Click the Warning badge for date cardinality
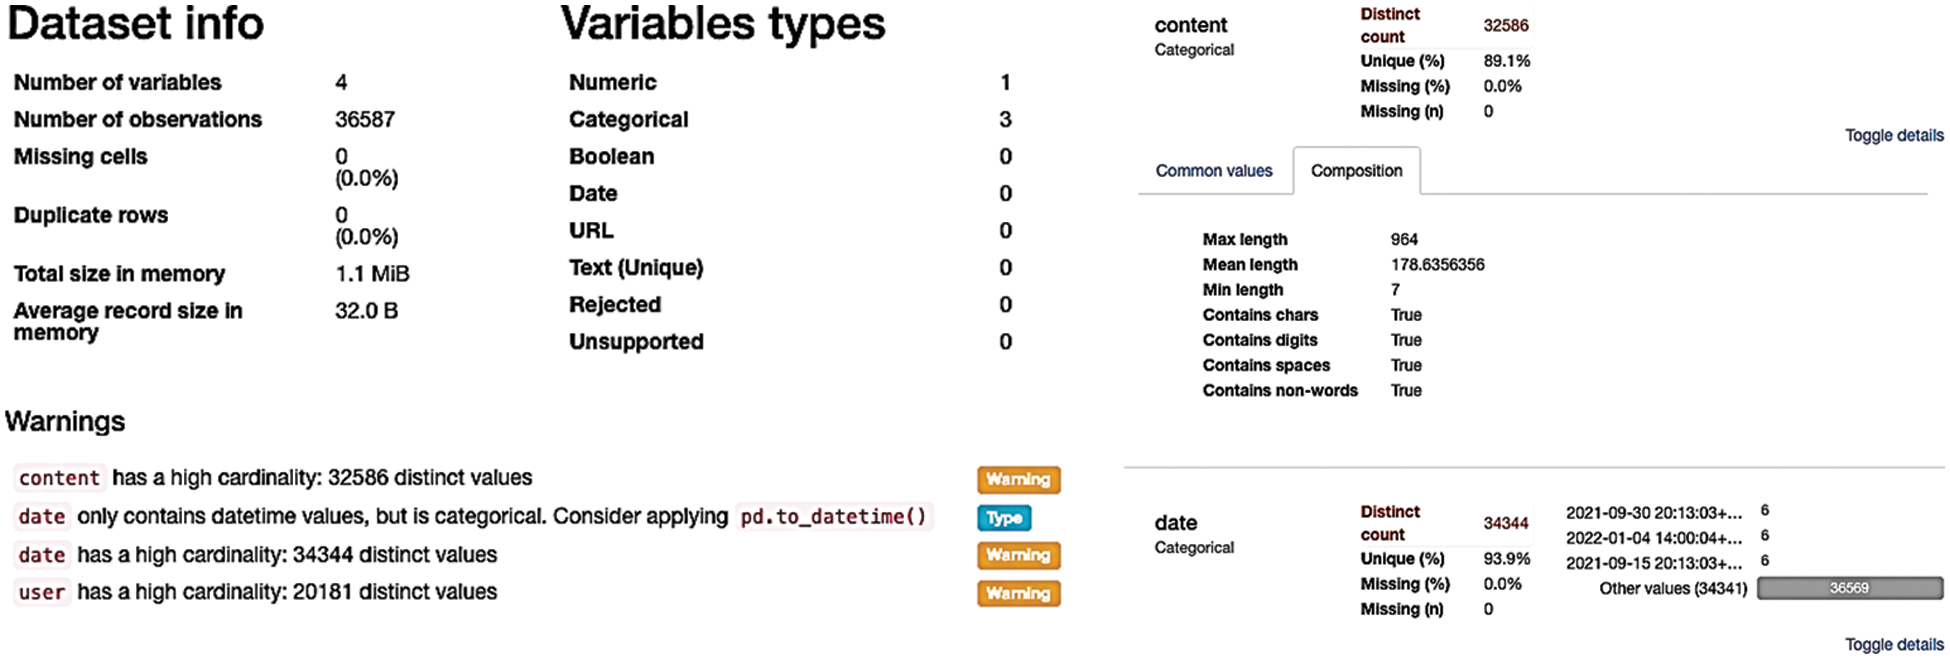This screenshot has width=1950, height=659. coord(1018,555)
